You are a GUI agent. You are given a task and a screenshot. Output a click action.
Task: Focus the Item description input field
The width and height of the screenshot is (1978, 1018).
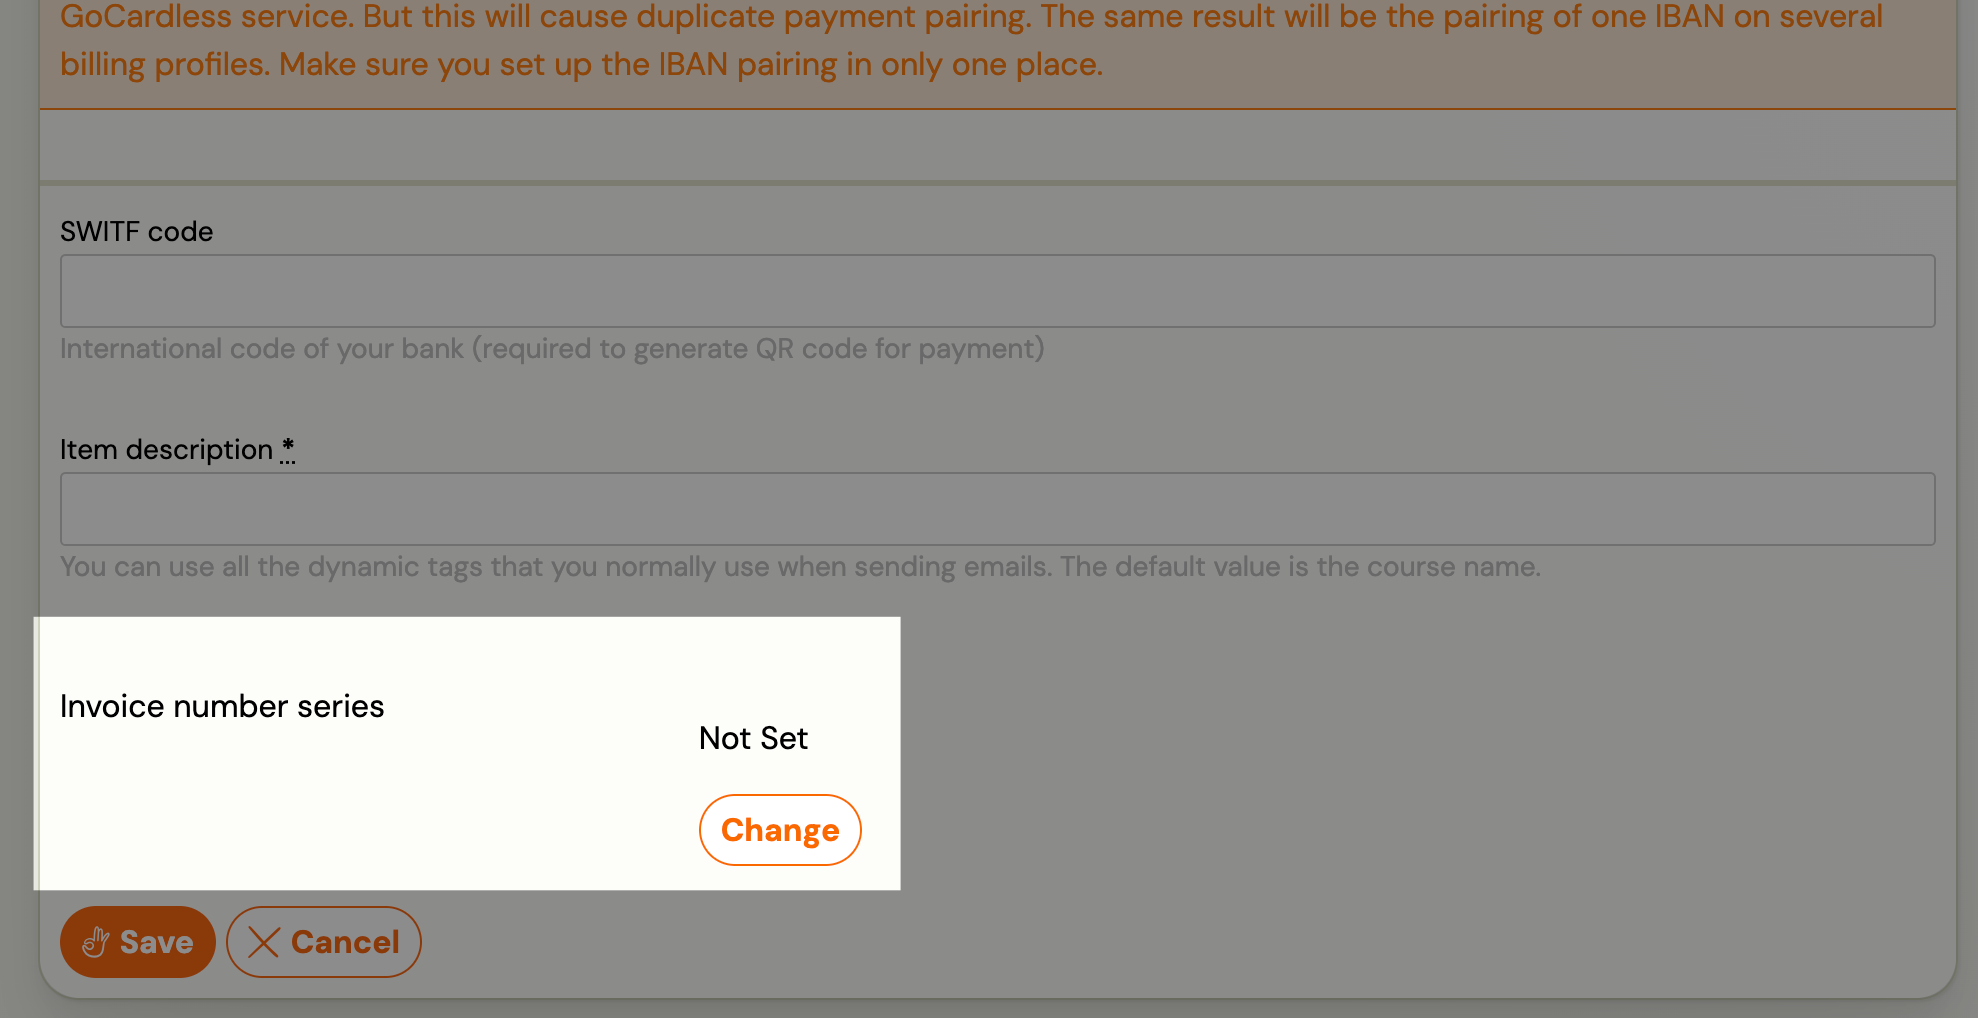(x=997, y=509)
